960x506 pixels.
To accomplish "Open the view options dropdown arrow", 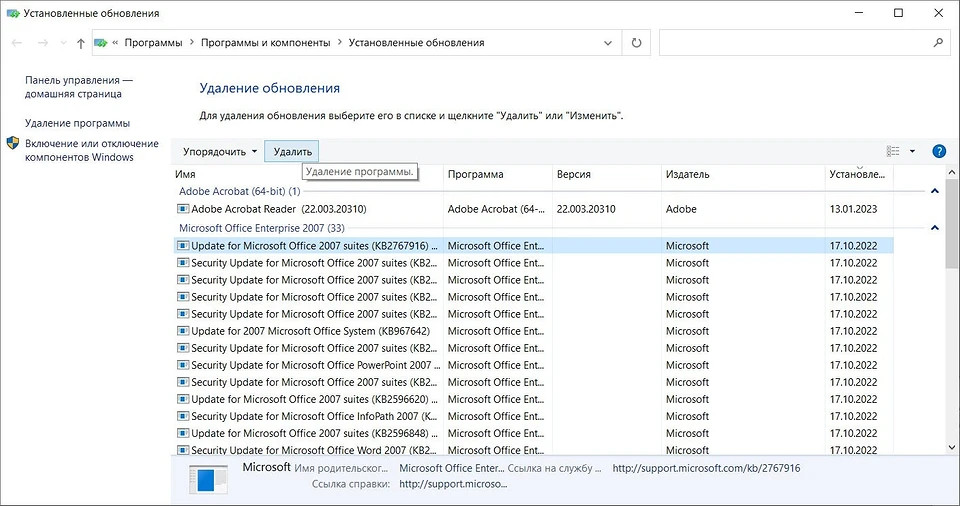I will (912, 151).
